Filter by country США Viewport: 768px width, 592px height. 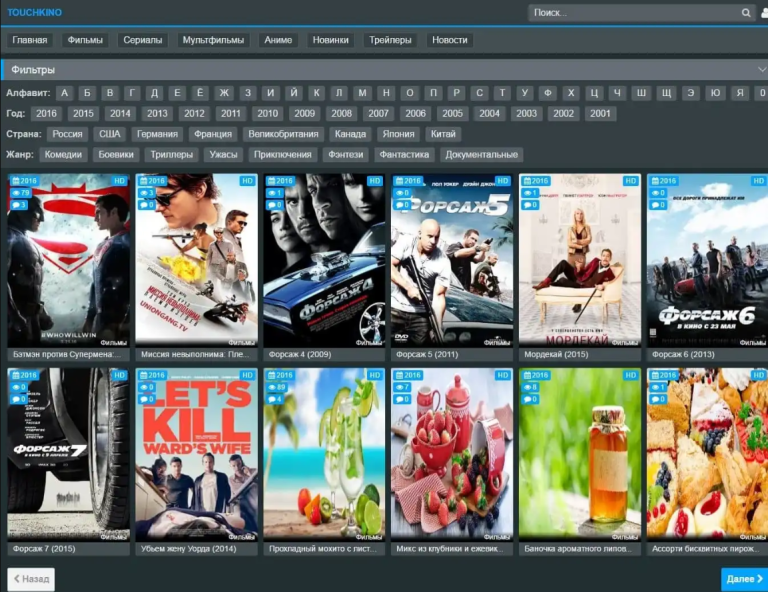[110, 134]
